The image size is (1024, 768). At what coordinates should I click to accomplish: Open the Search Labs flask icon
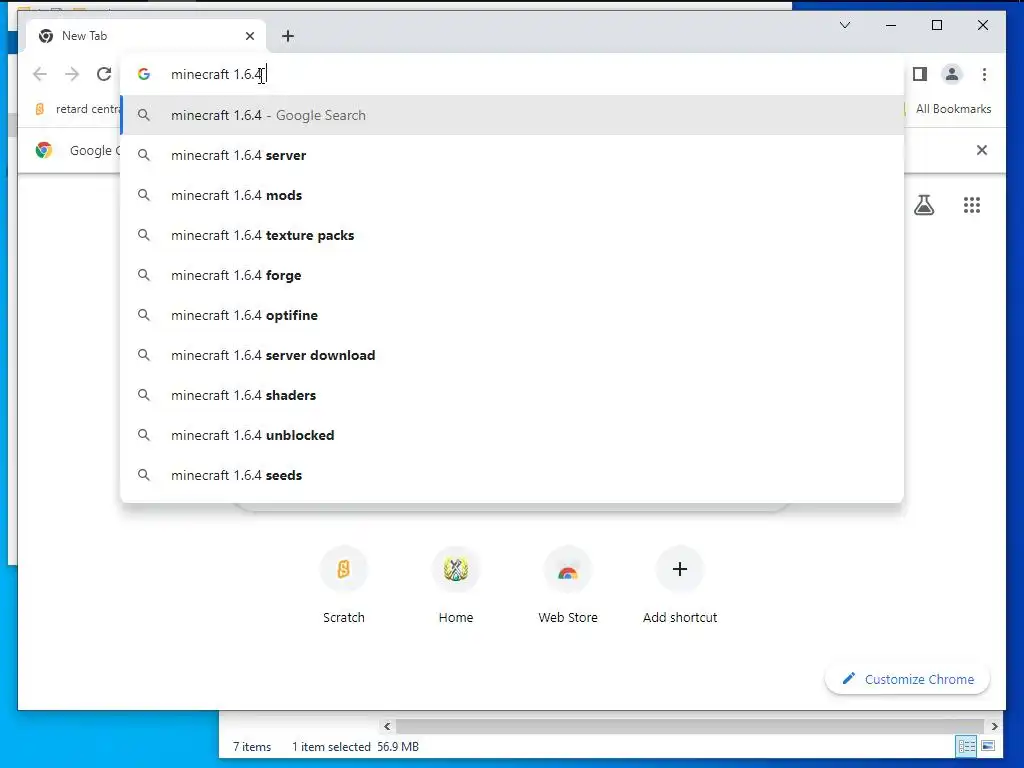pos(924,205)
